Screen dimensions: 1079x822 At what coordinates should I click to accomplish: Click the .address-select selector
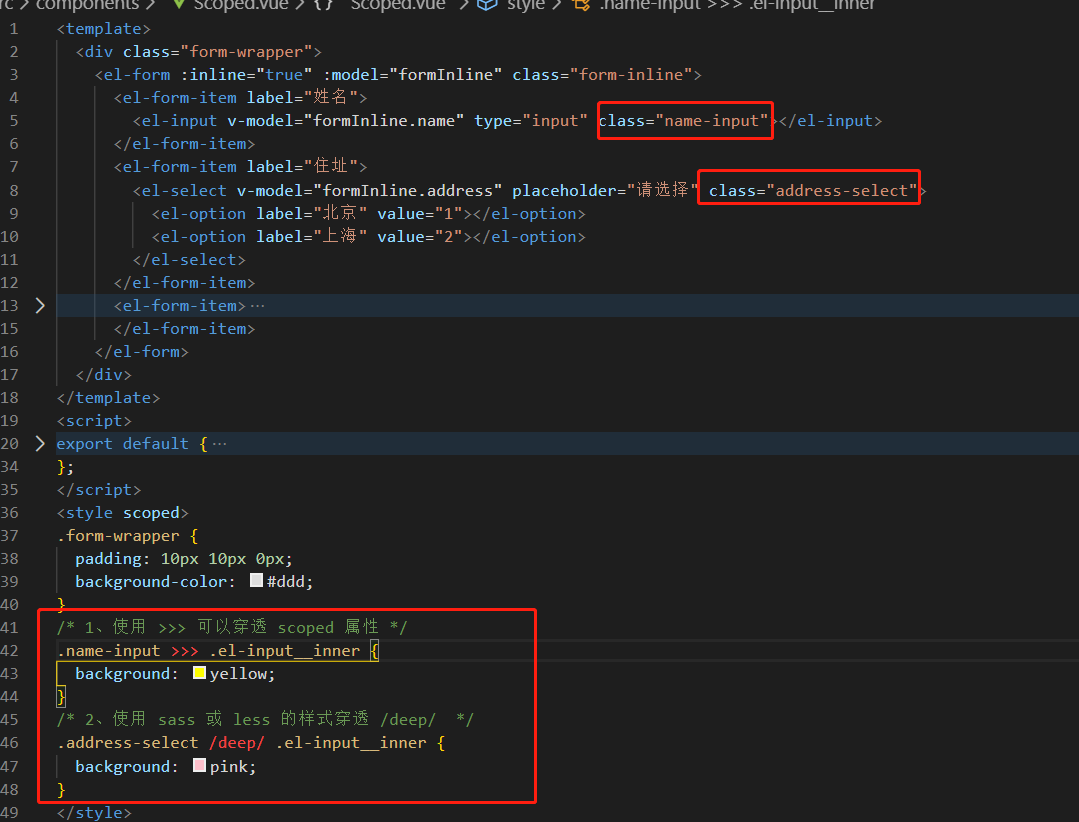tap(127, 743)
